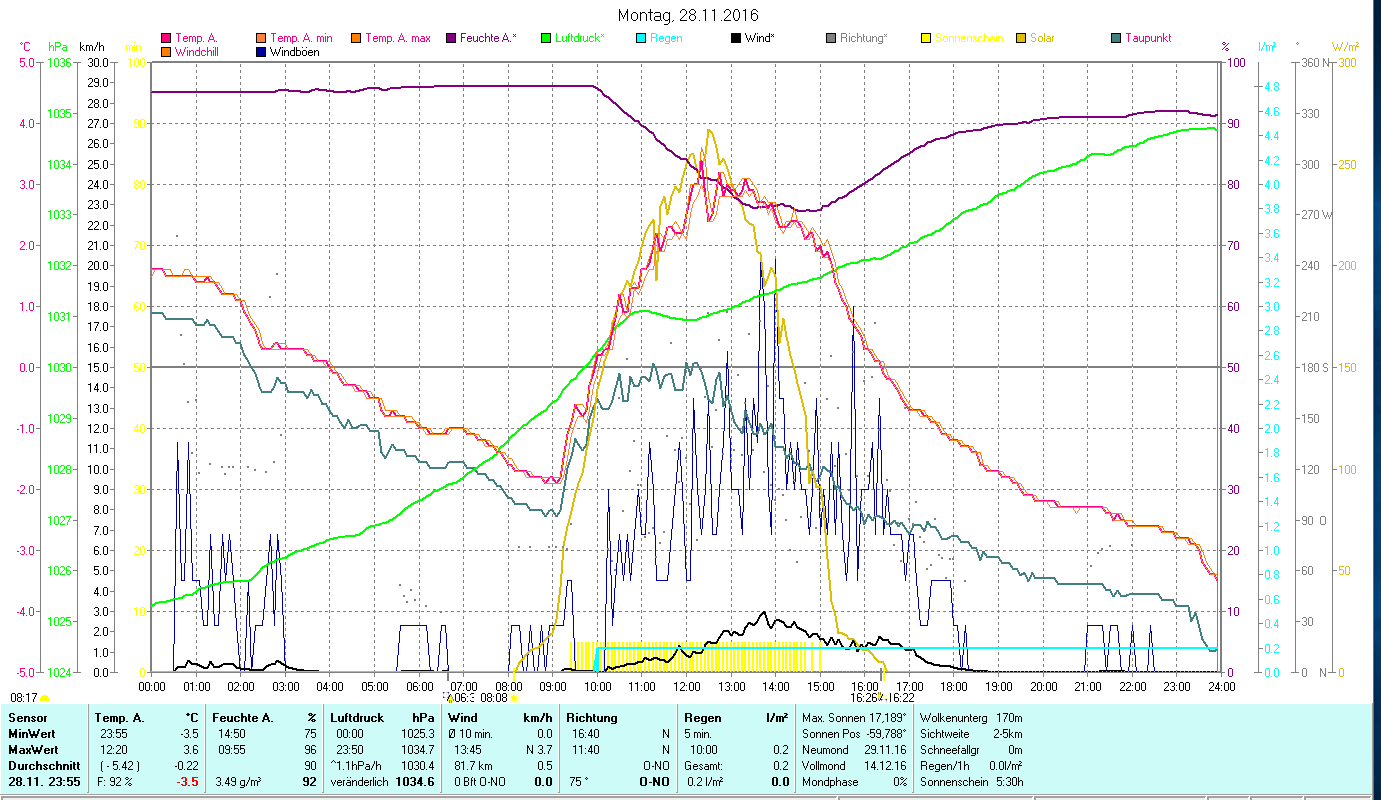Click the pink Temp. A. legend swatch
The width and height of the screenshot is (1381, 800).
click(x=165, y=39)
